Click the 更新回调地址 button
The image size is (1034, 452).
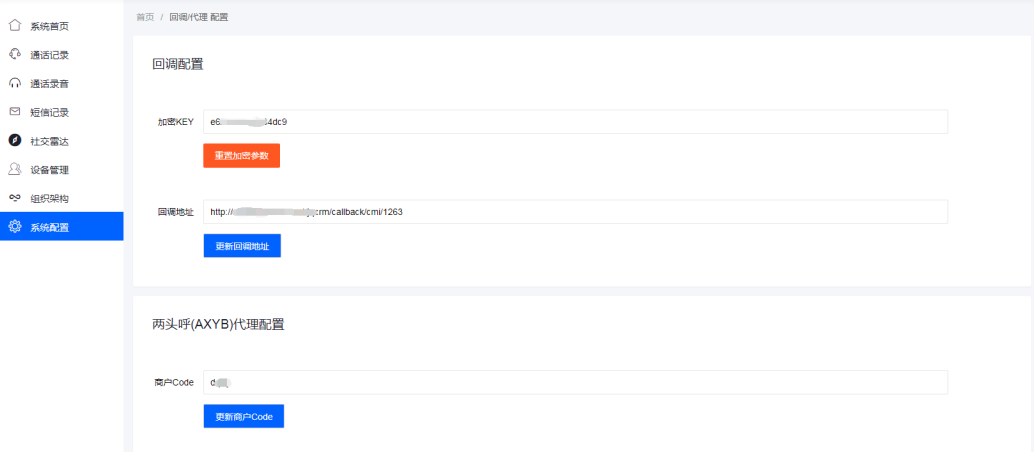(242, 246)
